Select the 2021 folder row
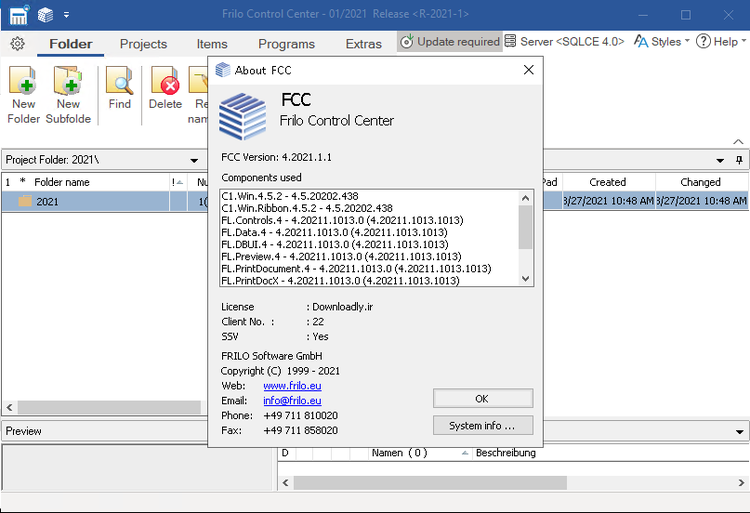 [x=48, y=201]
